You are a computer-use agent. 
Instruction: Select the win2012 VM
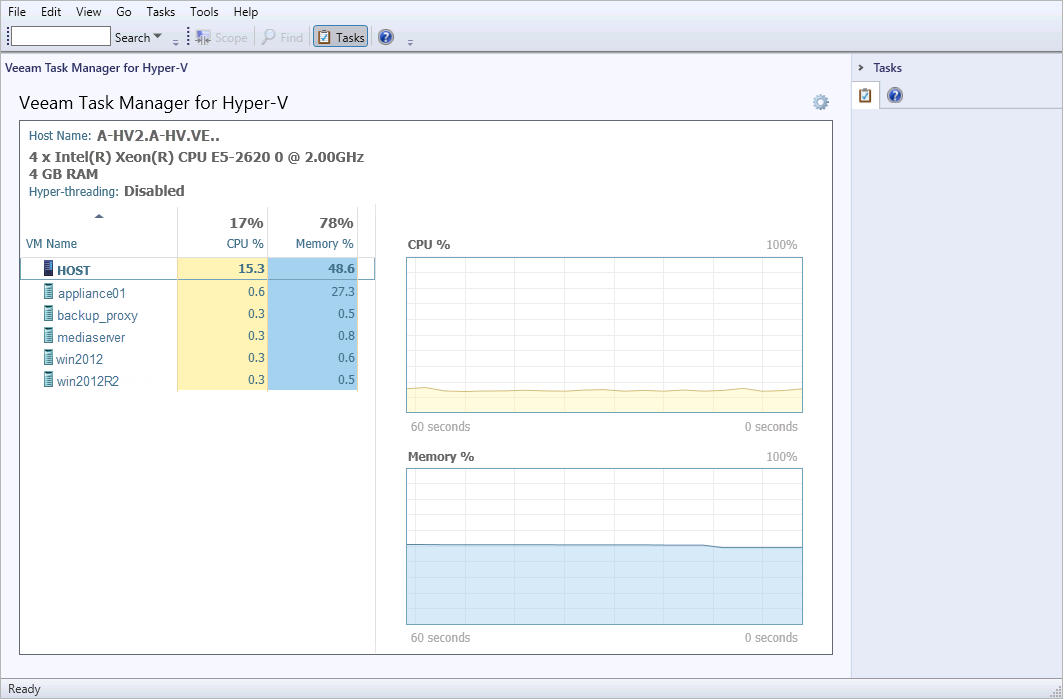79,359
